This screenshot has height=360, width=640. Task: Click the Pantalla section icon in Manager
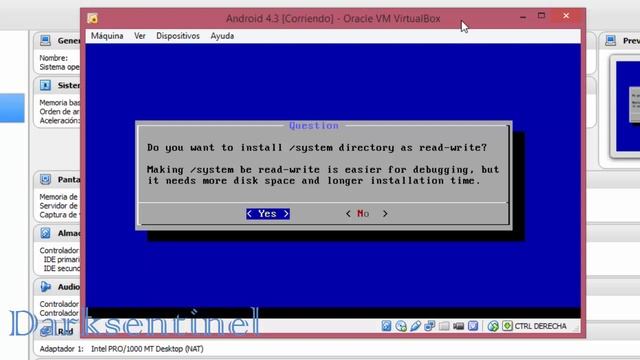(x=45, y=180)
